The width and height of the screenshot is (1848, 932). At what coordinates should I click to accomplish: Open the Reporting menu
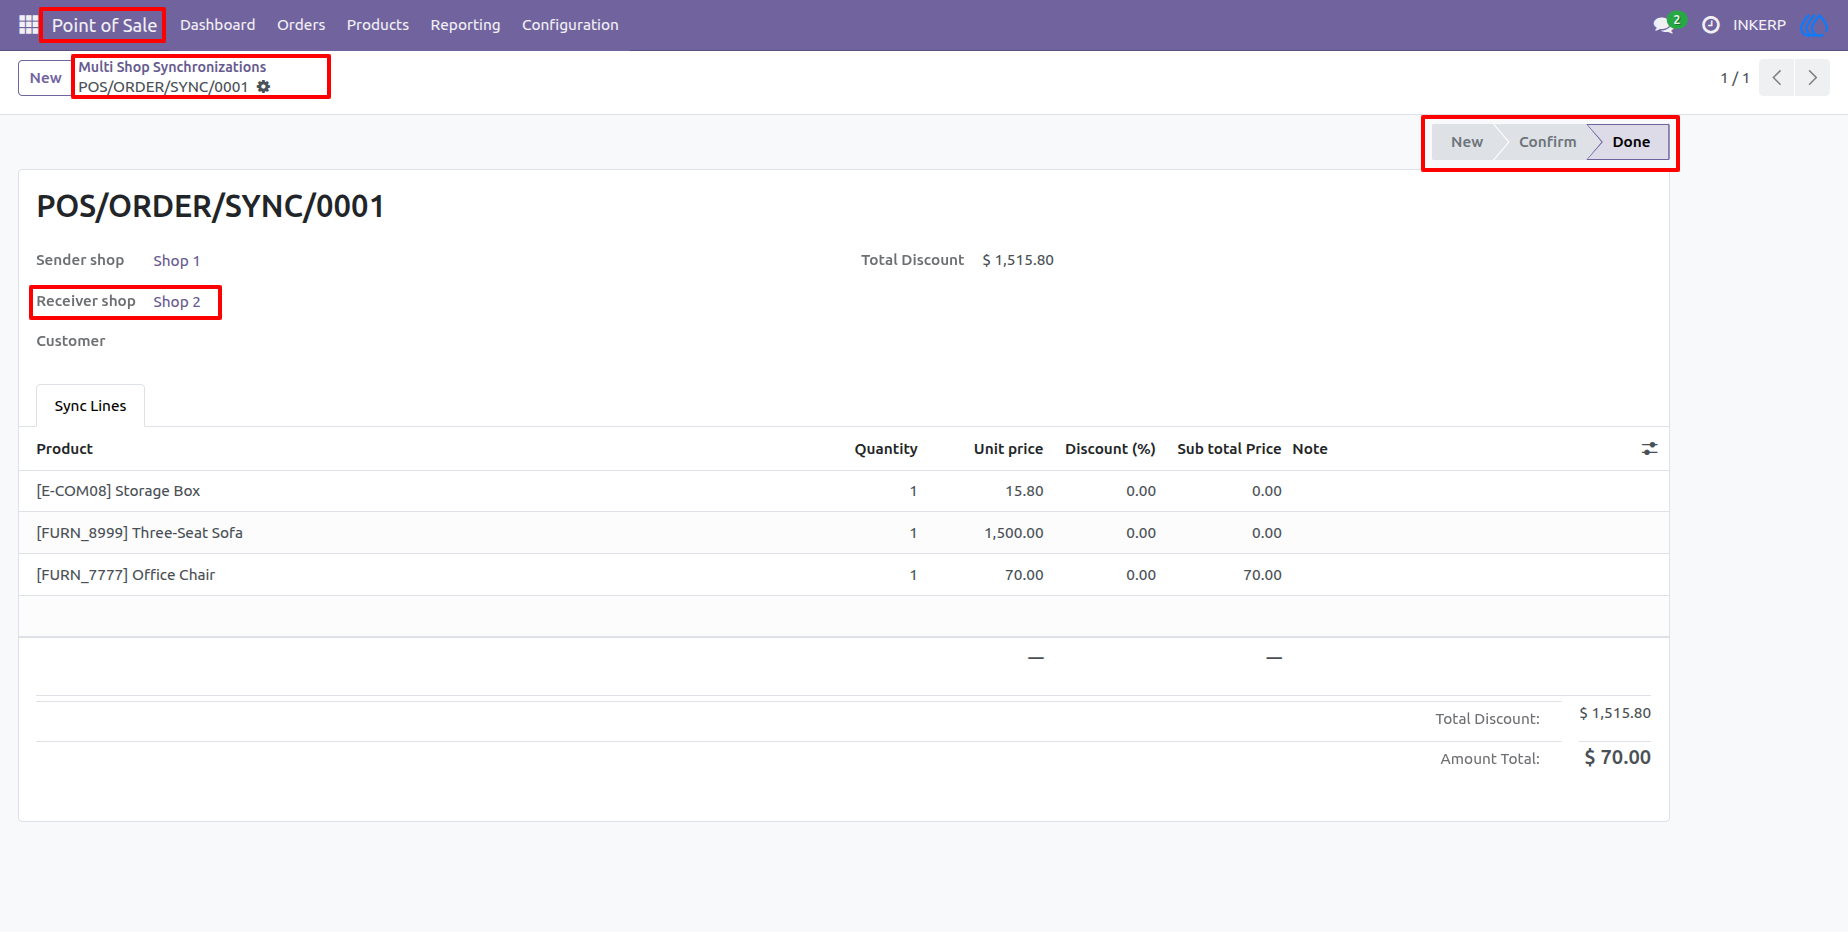tap(465, 25)
